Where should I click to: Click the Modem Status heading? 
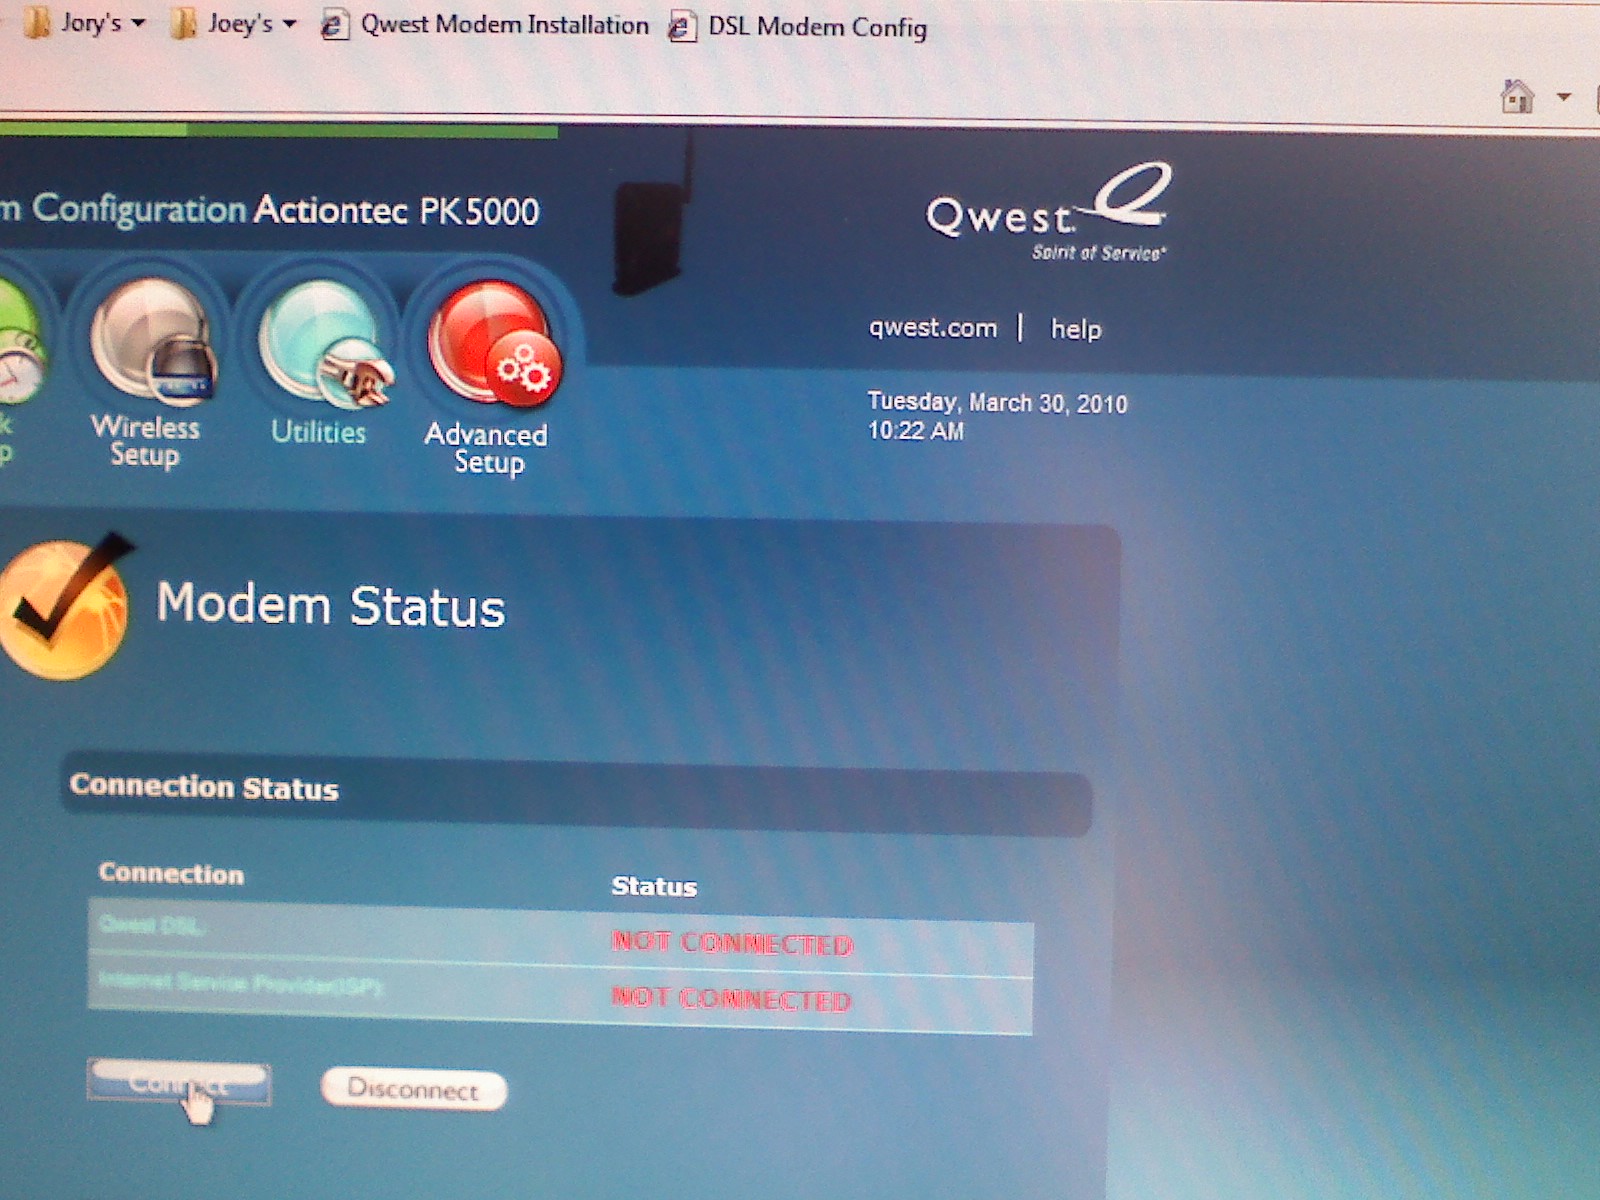(331, 606)
